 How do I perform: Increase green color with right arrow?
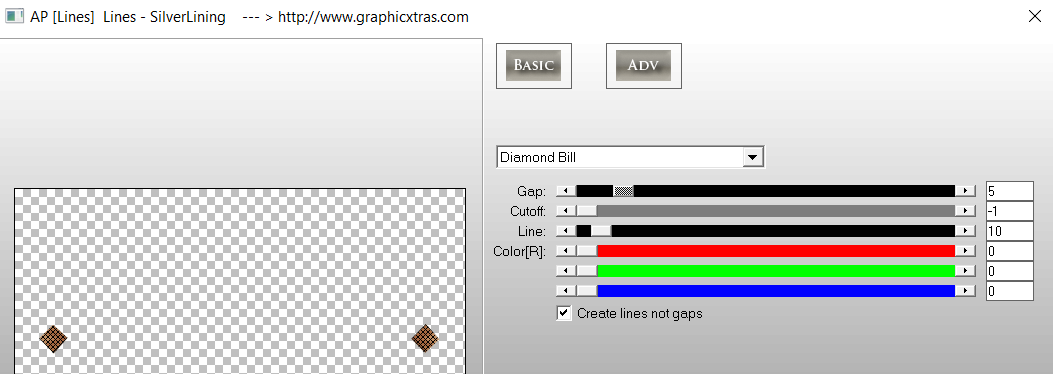coord(965,271)
